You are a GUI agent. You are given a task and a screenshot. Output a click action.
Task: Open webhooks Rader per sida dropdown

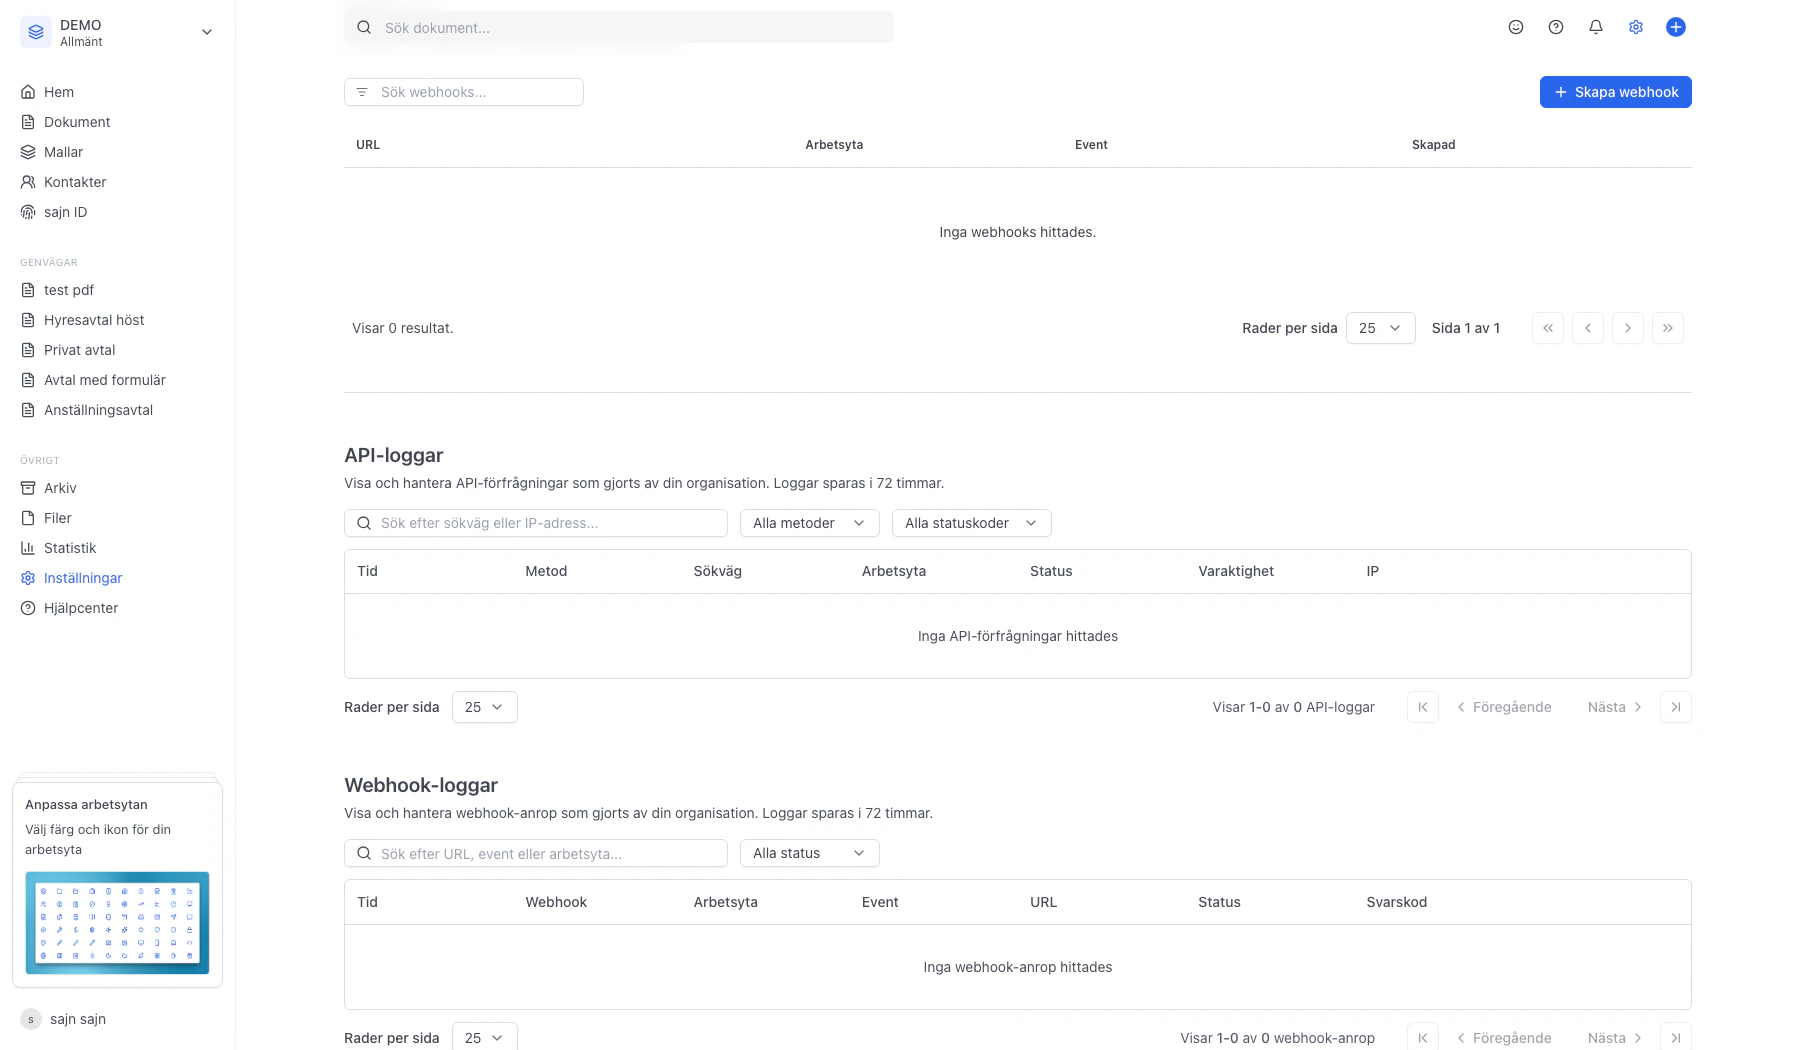[1380, 328]
